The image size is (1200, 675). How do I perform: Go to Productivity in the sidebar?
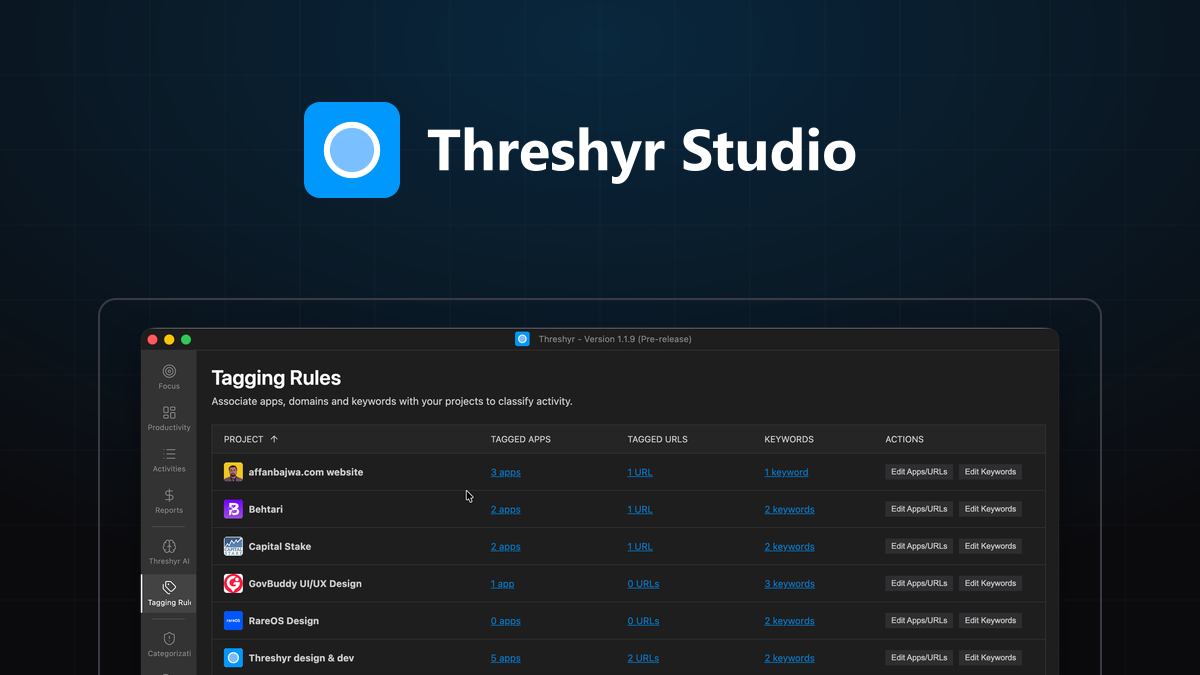pyautogui.click(x=169, y=418)
